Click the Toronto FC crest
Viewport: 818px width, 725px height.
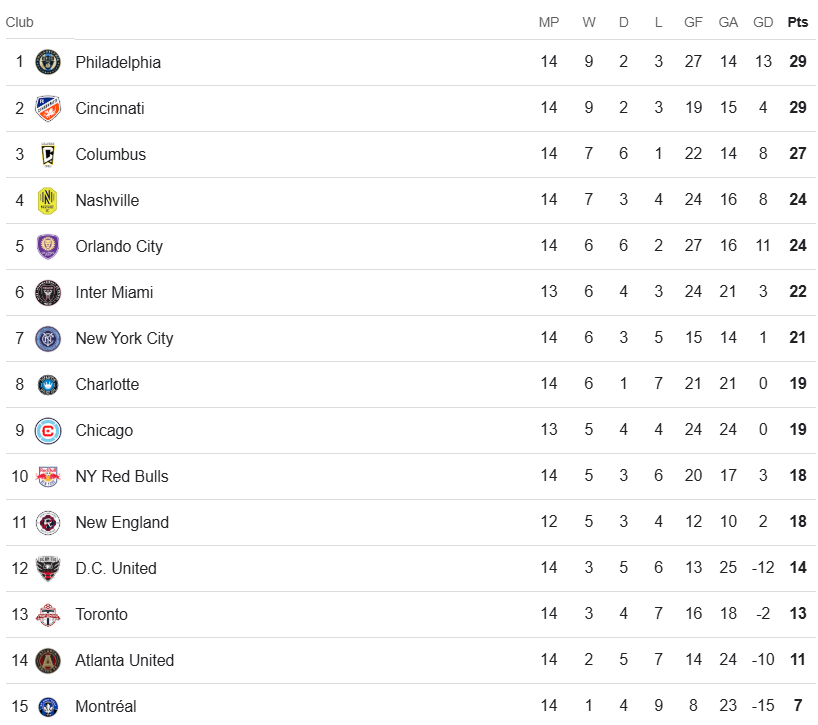(x=48, y=614)
